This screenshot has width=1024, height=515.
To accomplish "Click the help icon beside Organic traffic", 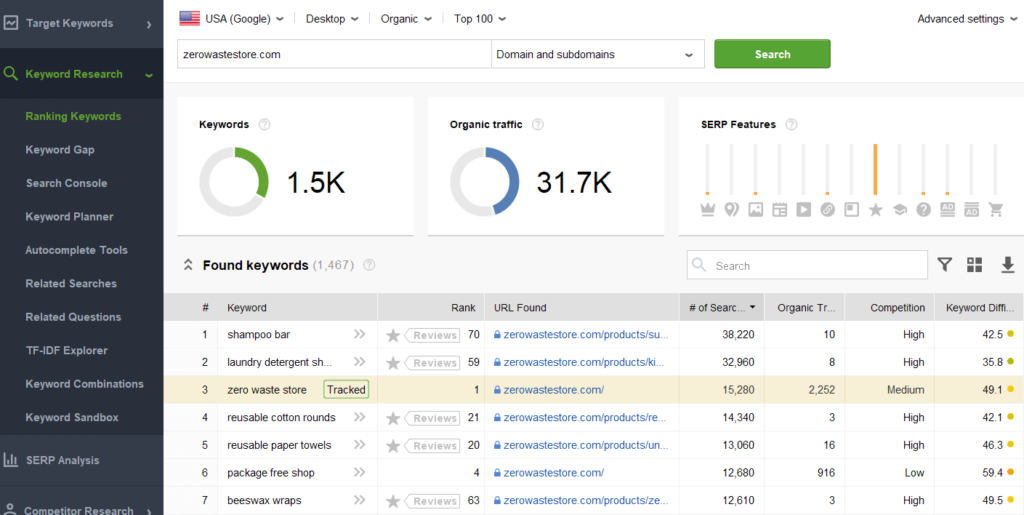I will tap(538, 125).
